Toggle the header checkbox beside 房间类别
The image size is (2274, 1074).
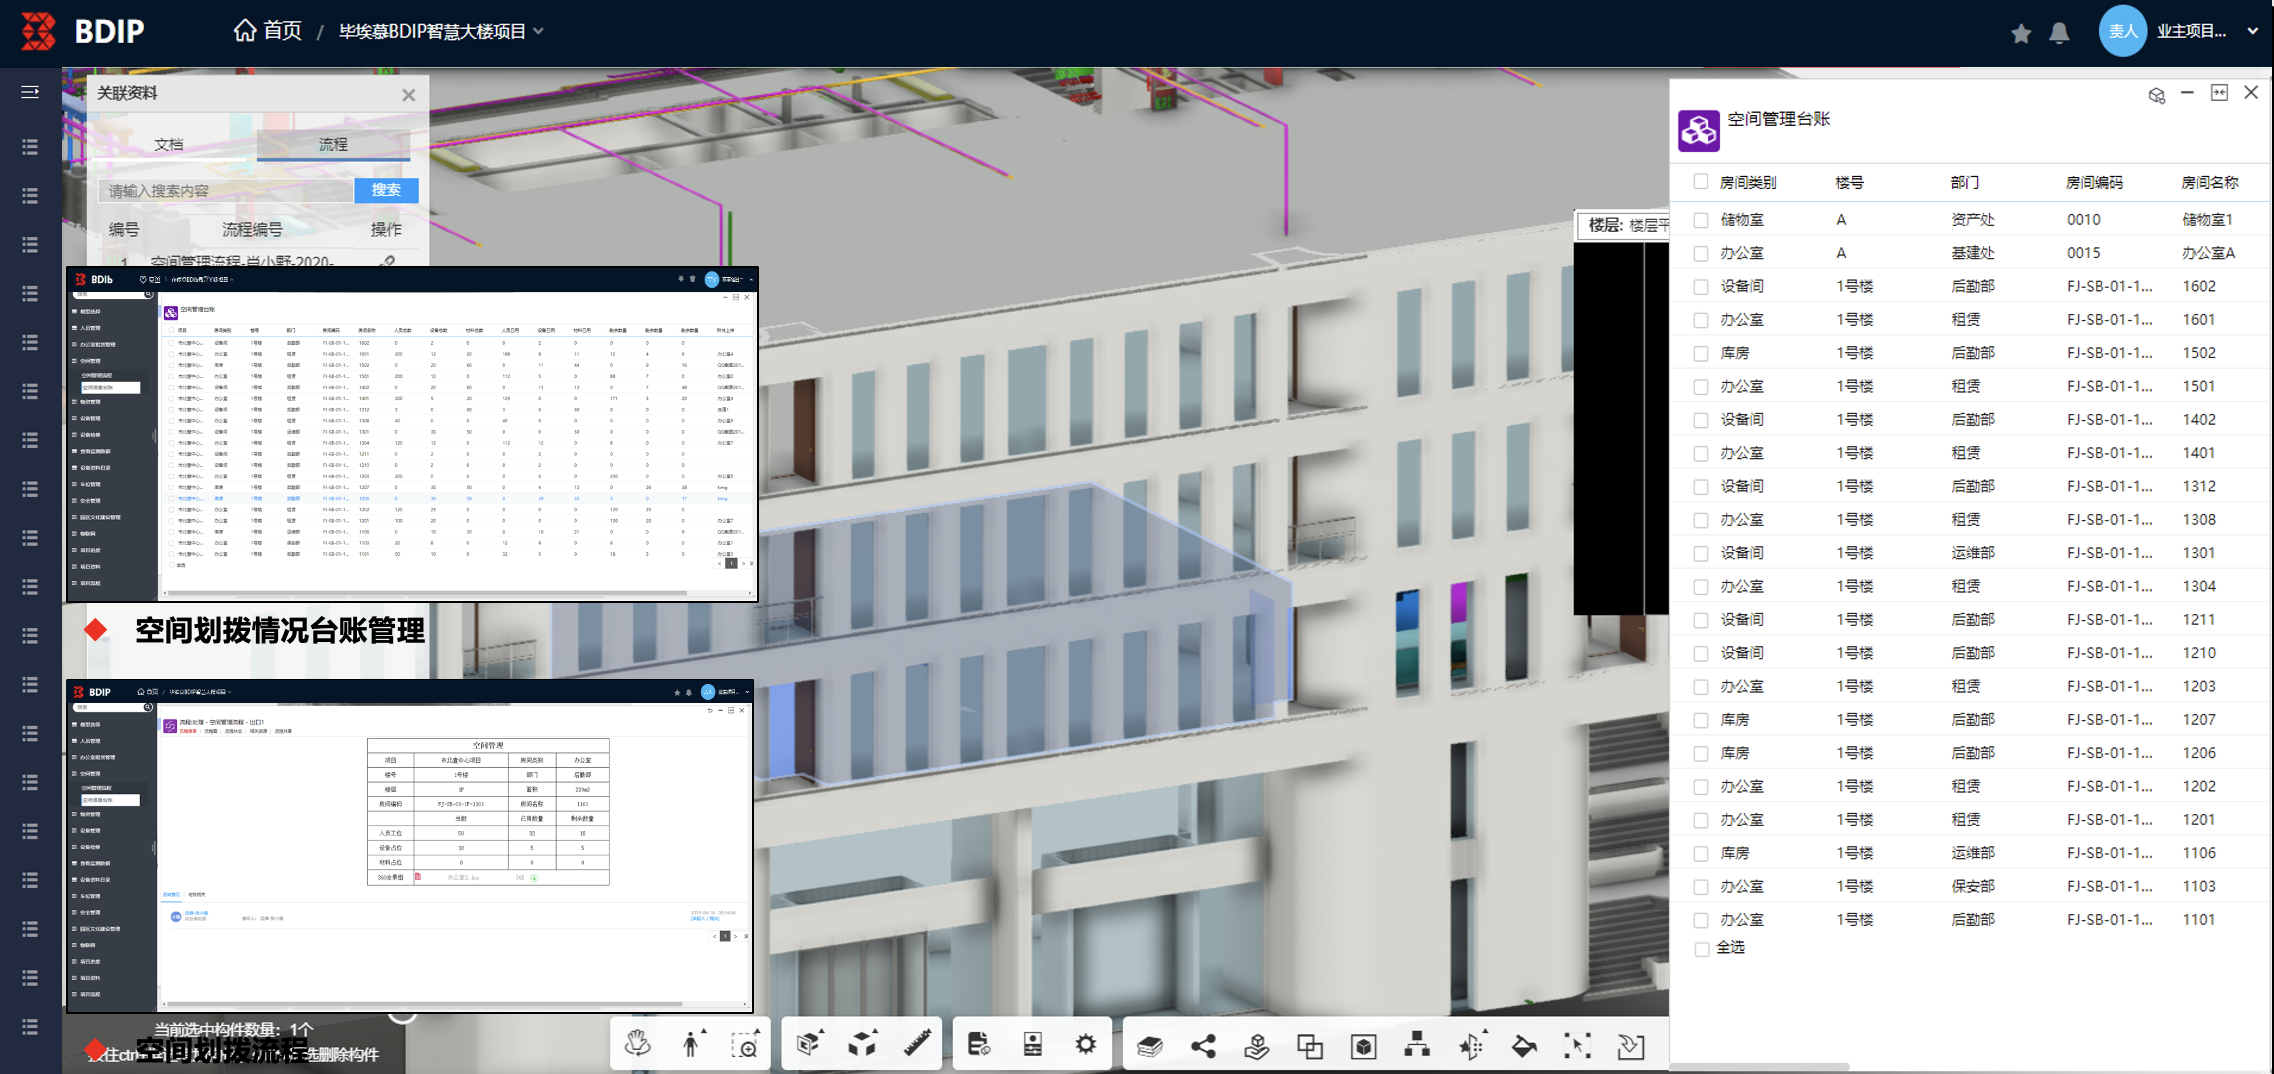click(x=1701, y=182)
